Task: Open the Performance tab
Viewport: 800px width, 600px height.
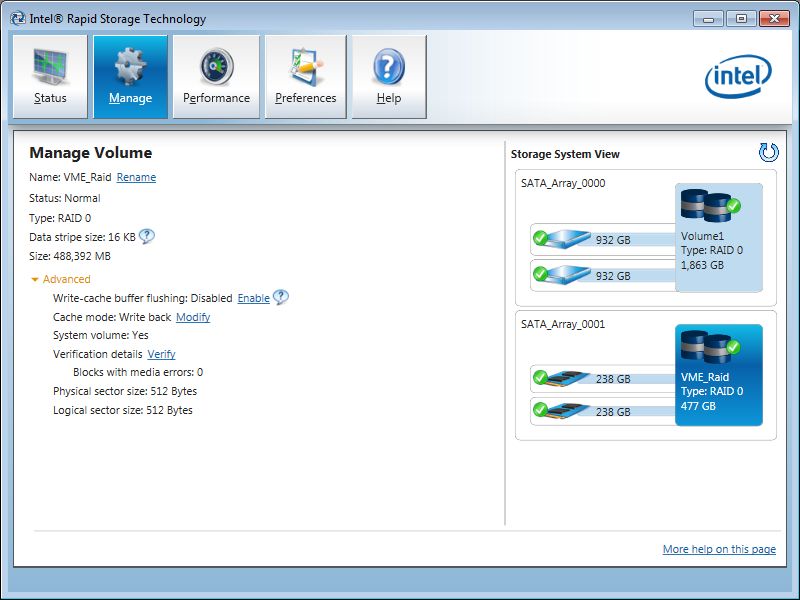Action: point(216,77)
